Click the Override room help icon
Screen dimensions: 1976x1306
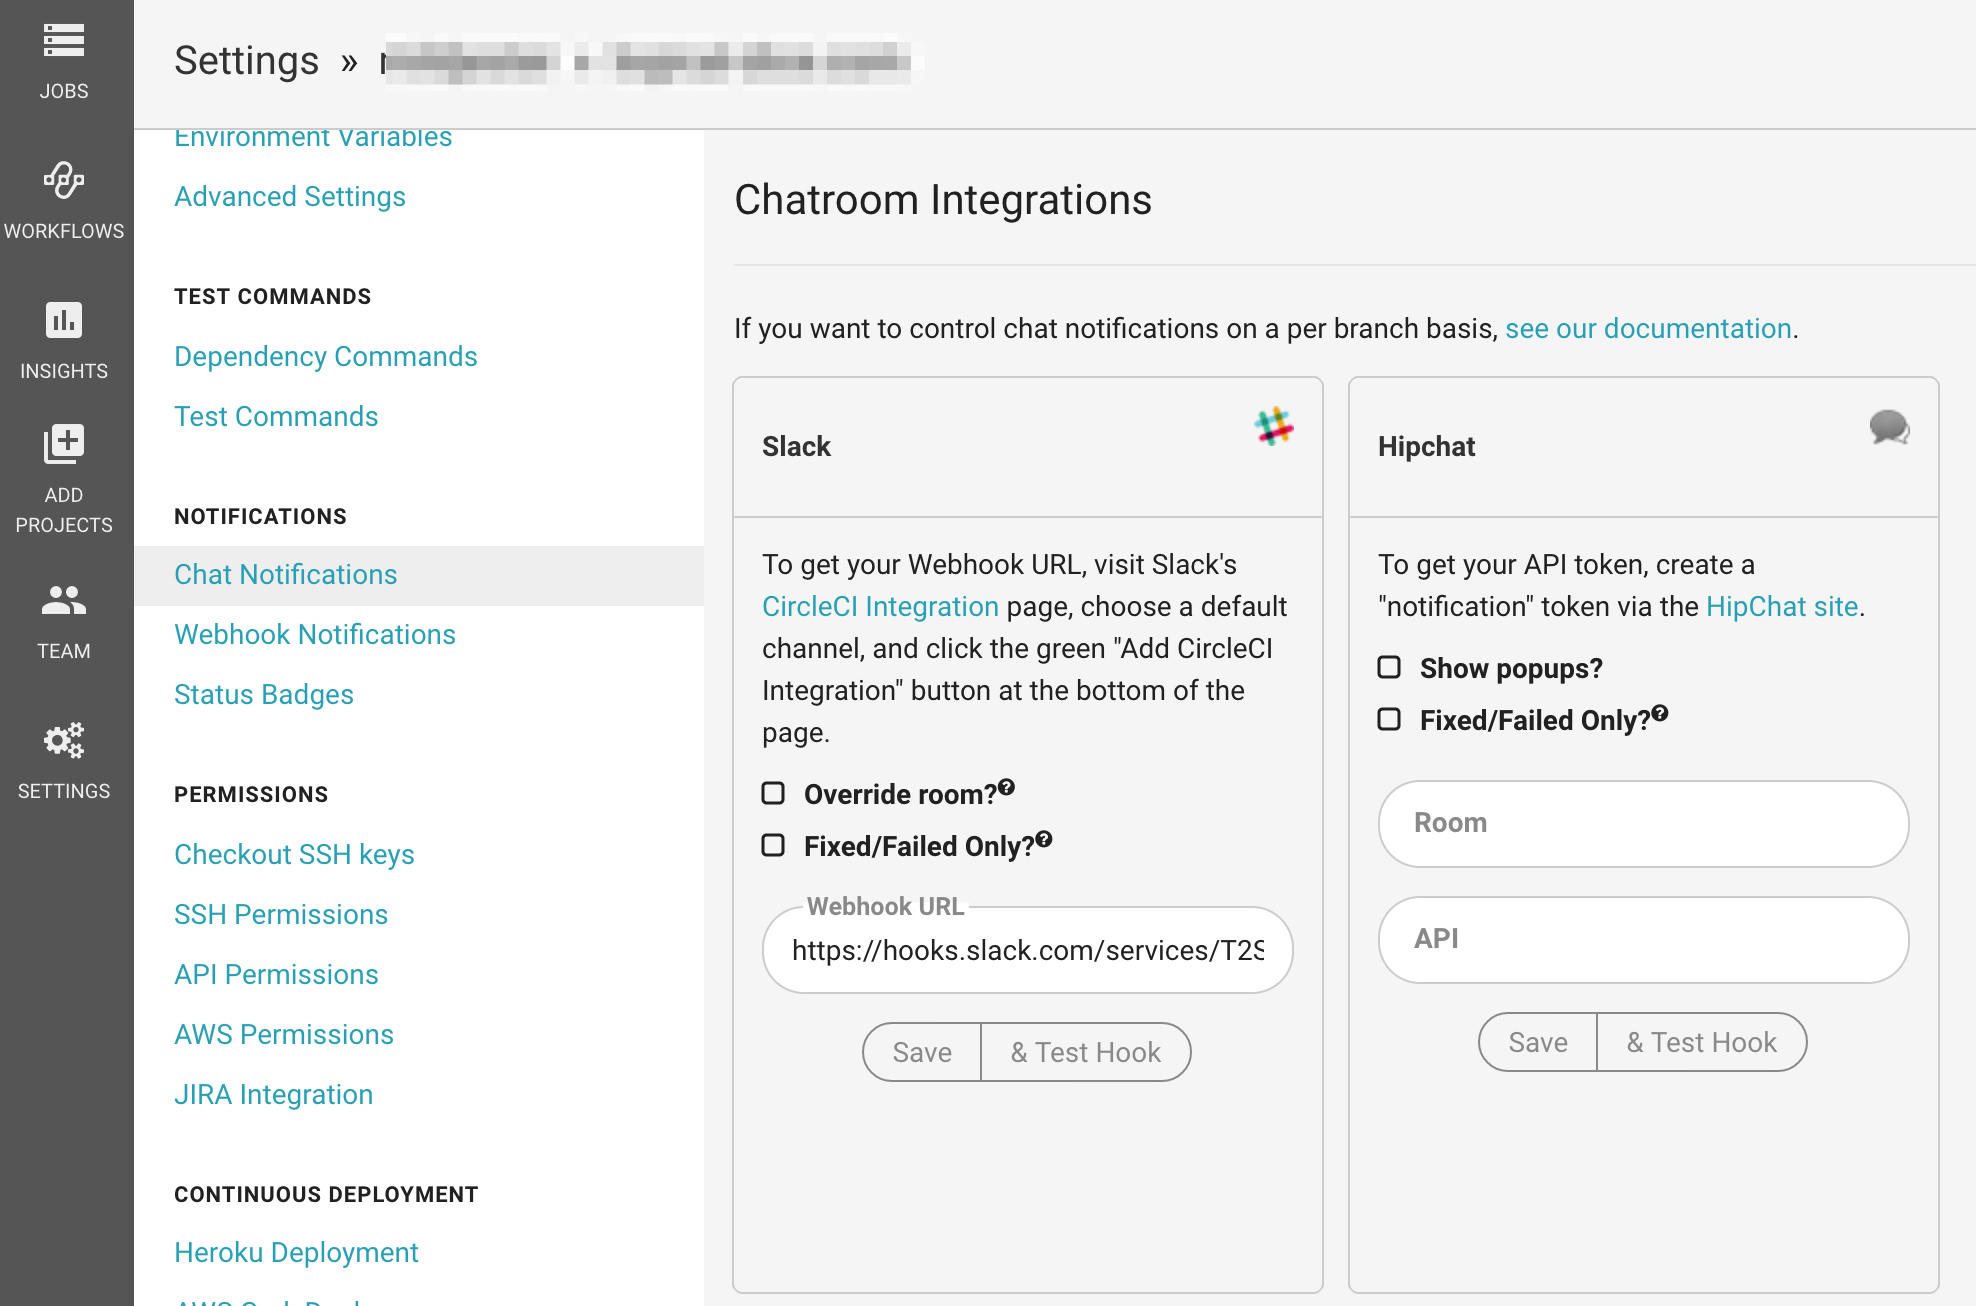(x=1007, y=787)
